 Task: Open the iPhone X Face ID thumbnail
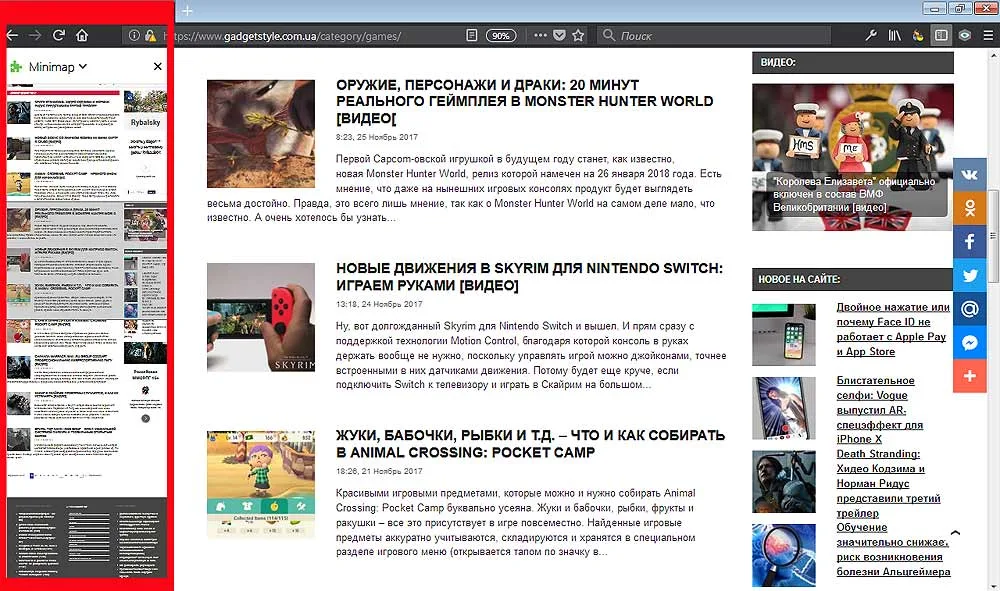pyautogui.click(x=784, y=335)
